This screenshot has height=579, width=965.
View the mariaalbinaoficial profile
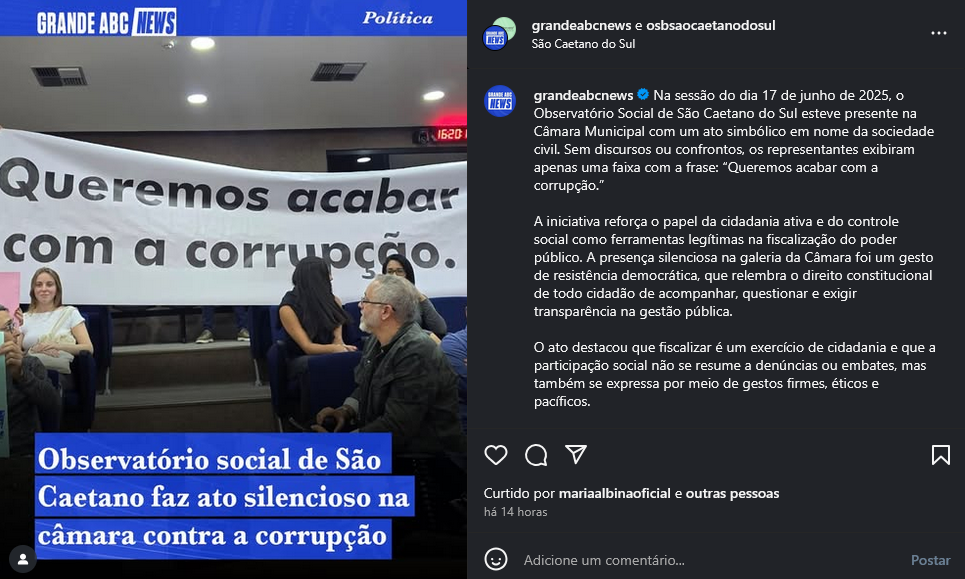coord(614,493)
